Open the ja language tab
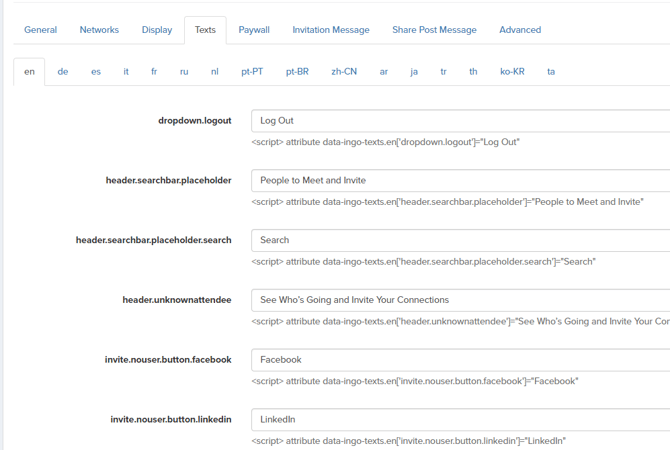Viewport: 670px width, 450px height. coord(414,72)
